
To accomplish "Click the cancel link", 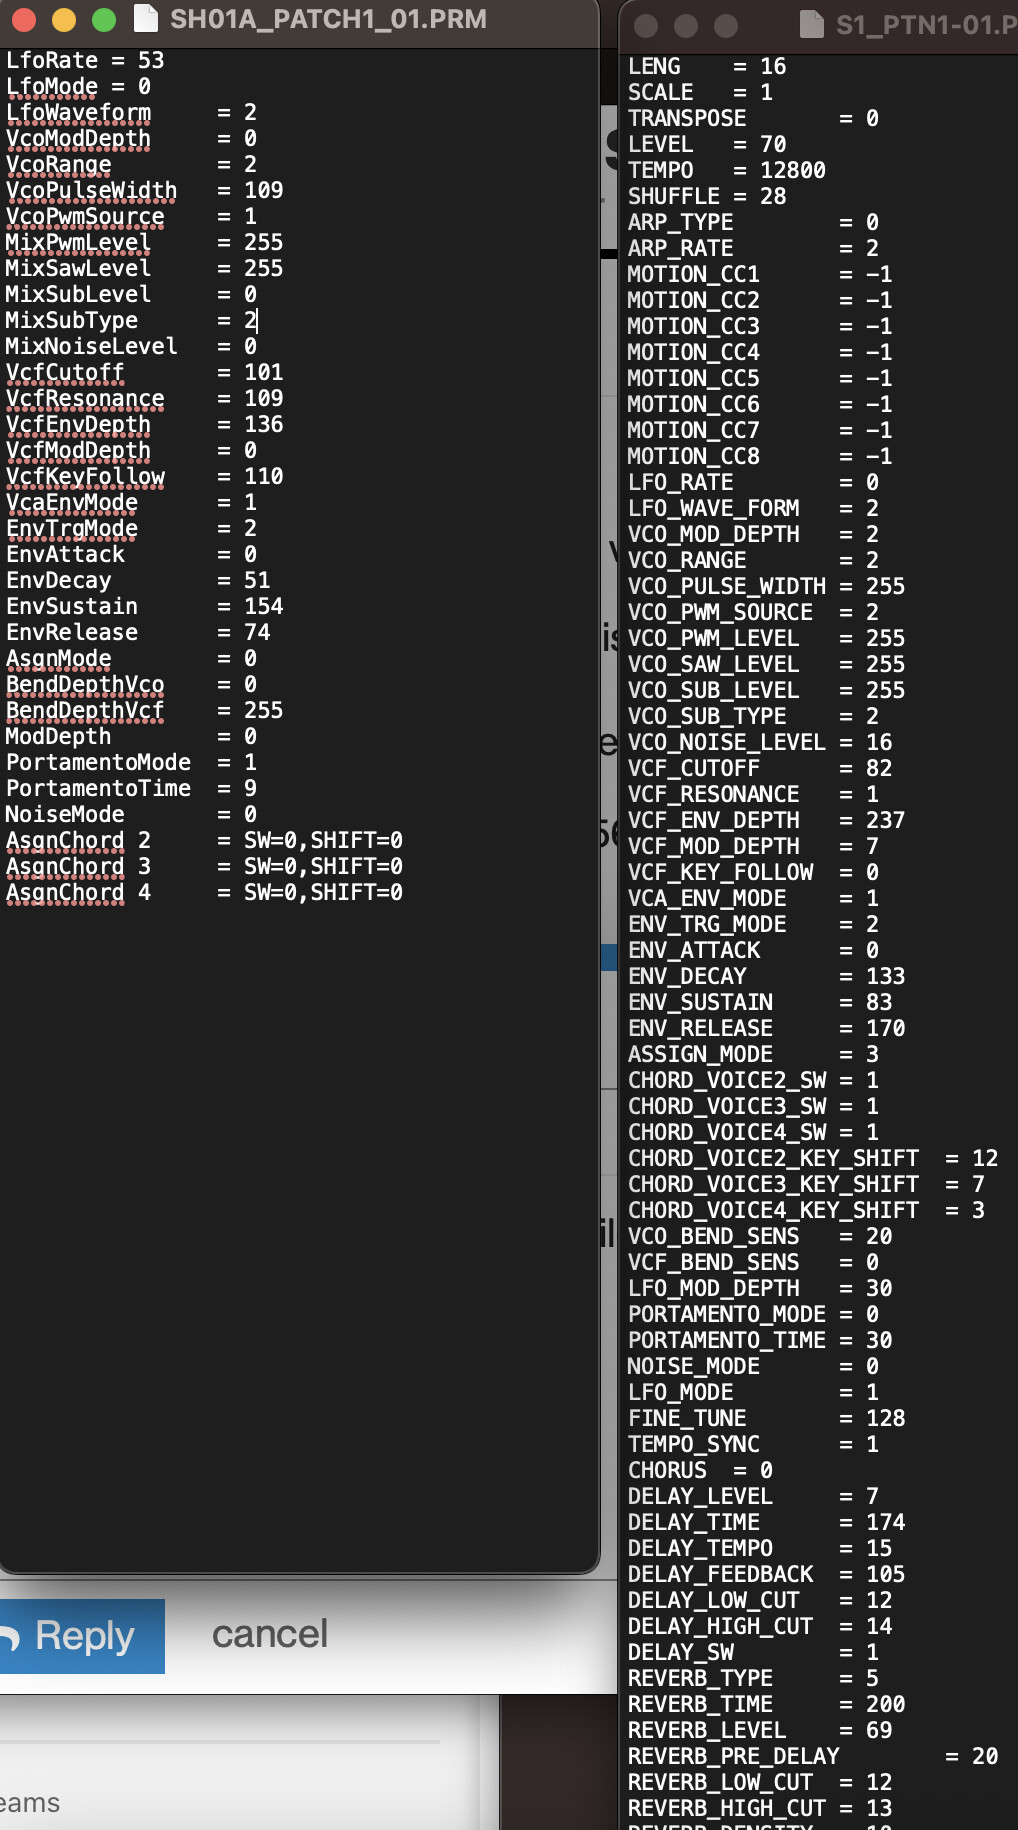I will [269, 1634].
